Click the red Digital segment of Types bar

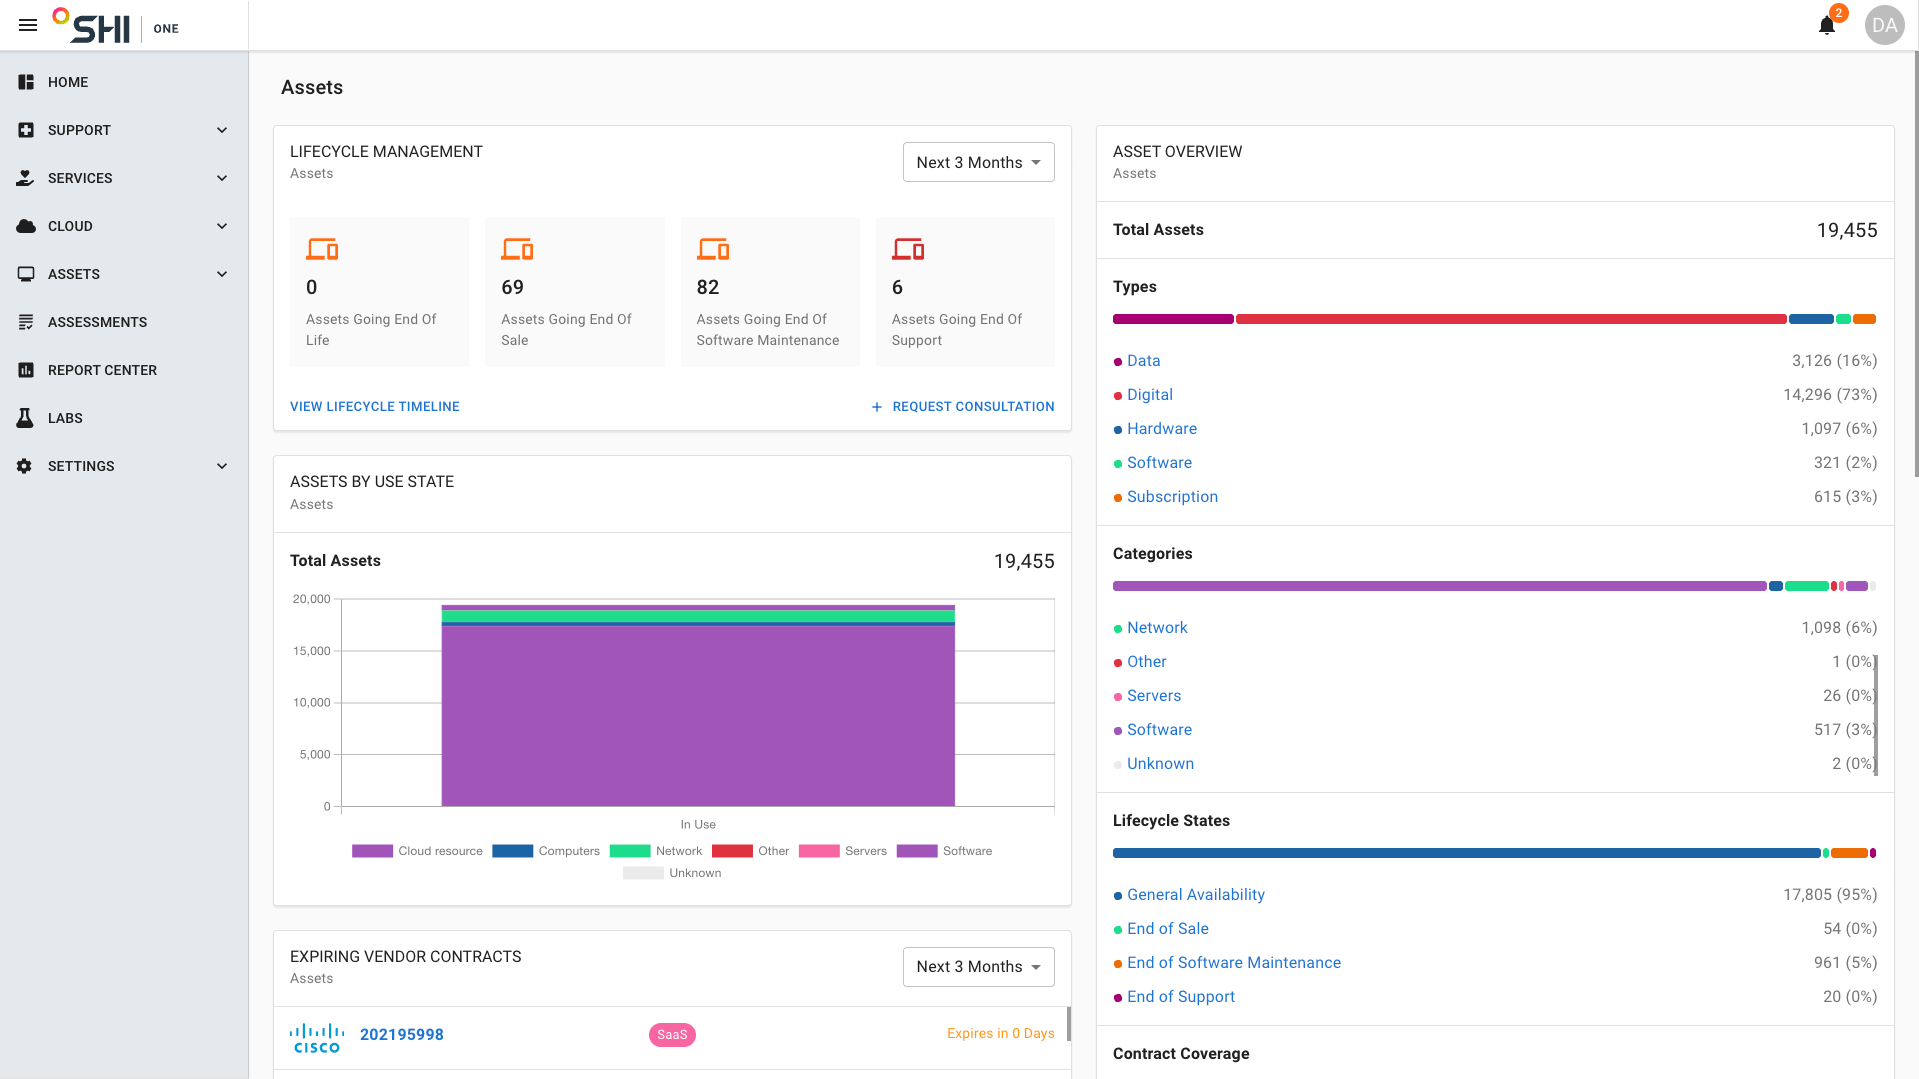(x=1511, y=319)
